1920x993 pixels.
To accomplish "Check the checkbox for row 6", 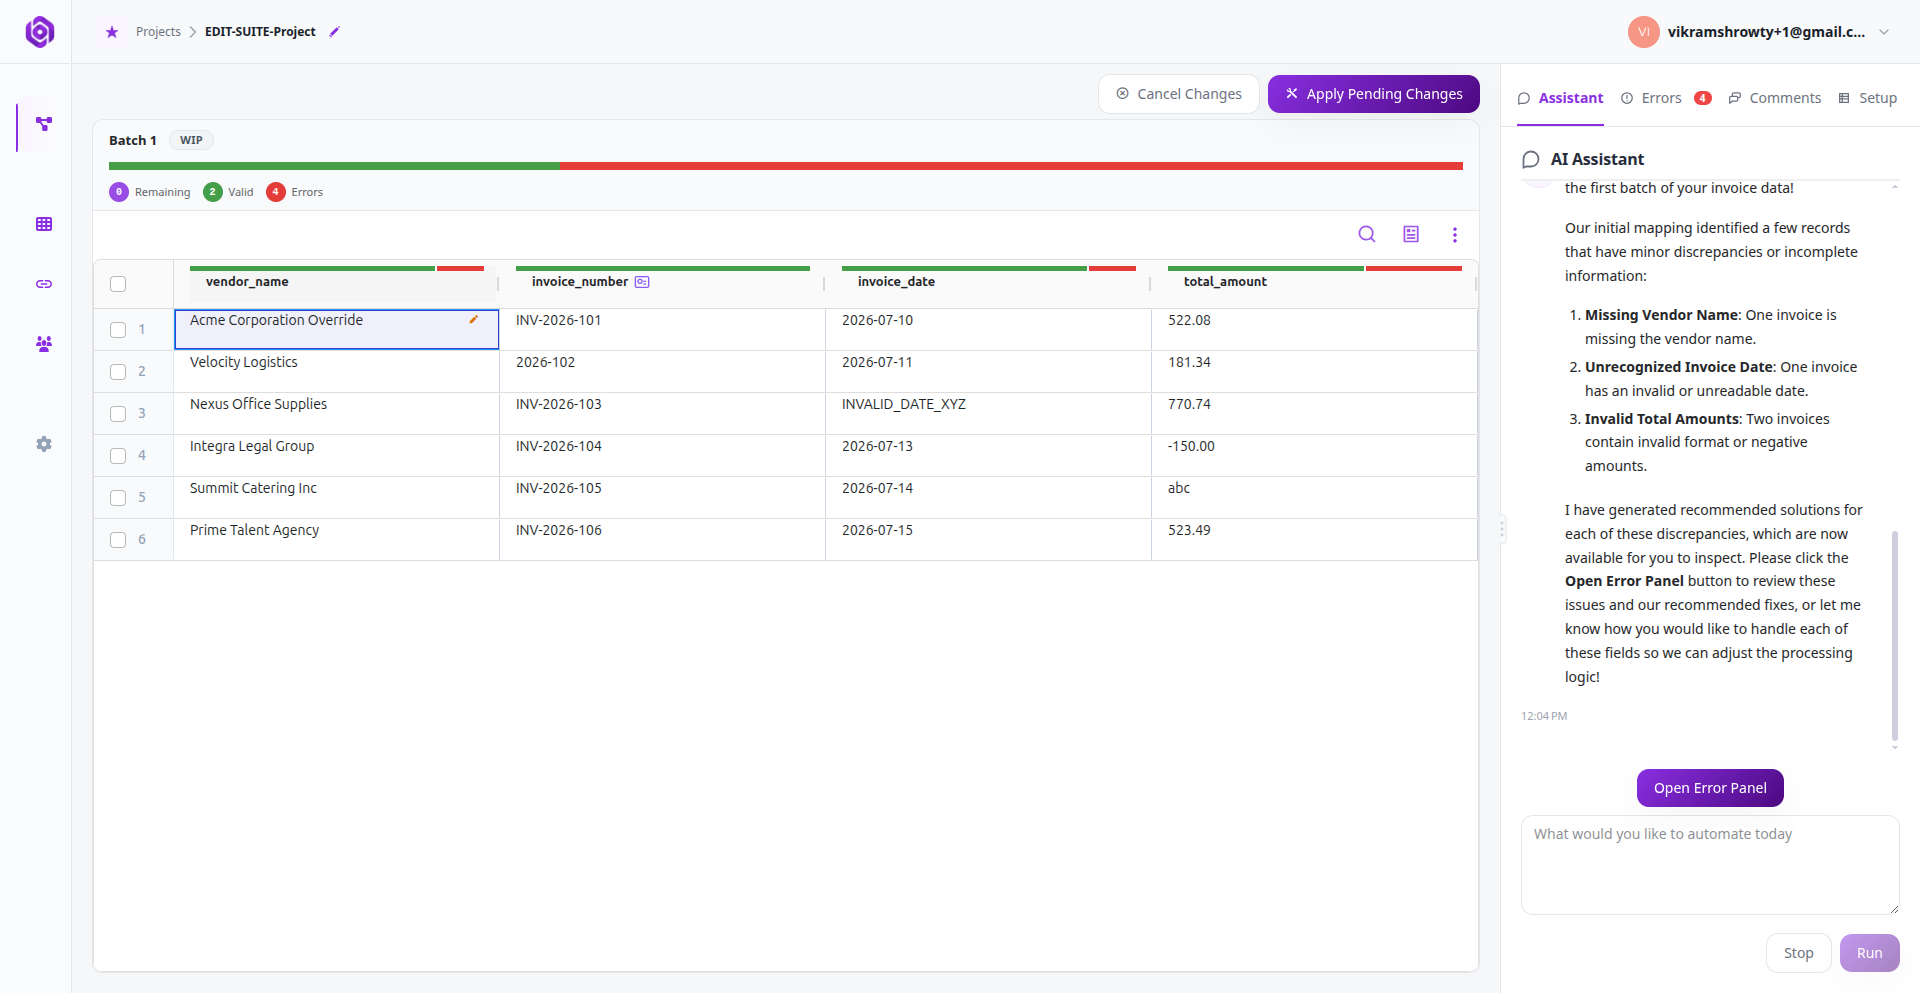I will tap(118, 540).
